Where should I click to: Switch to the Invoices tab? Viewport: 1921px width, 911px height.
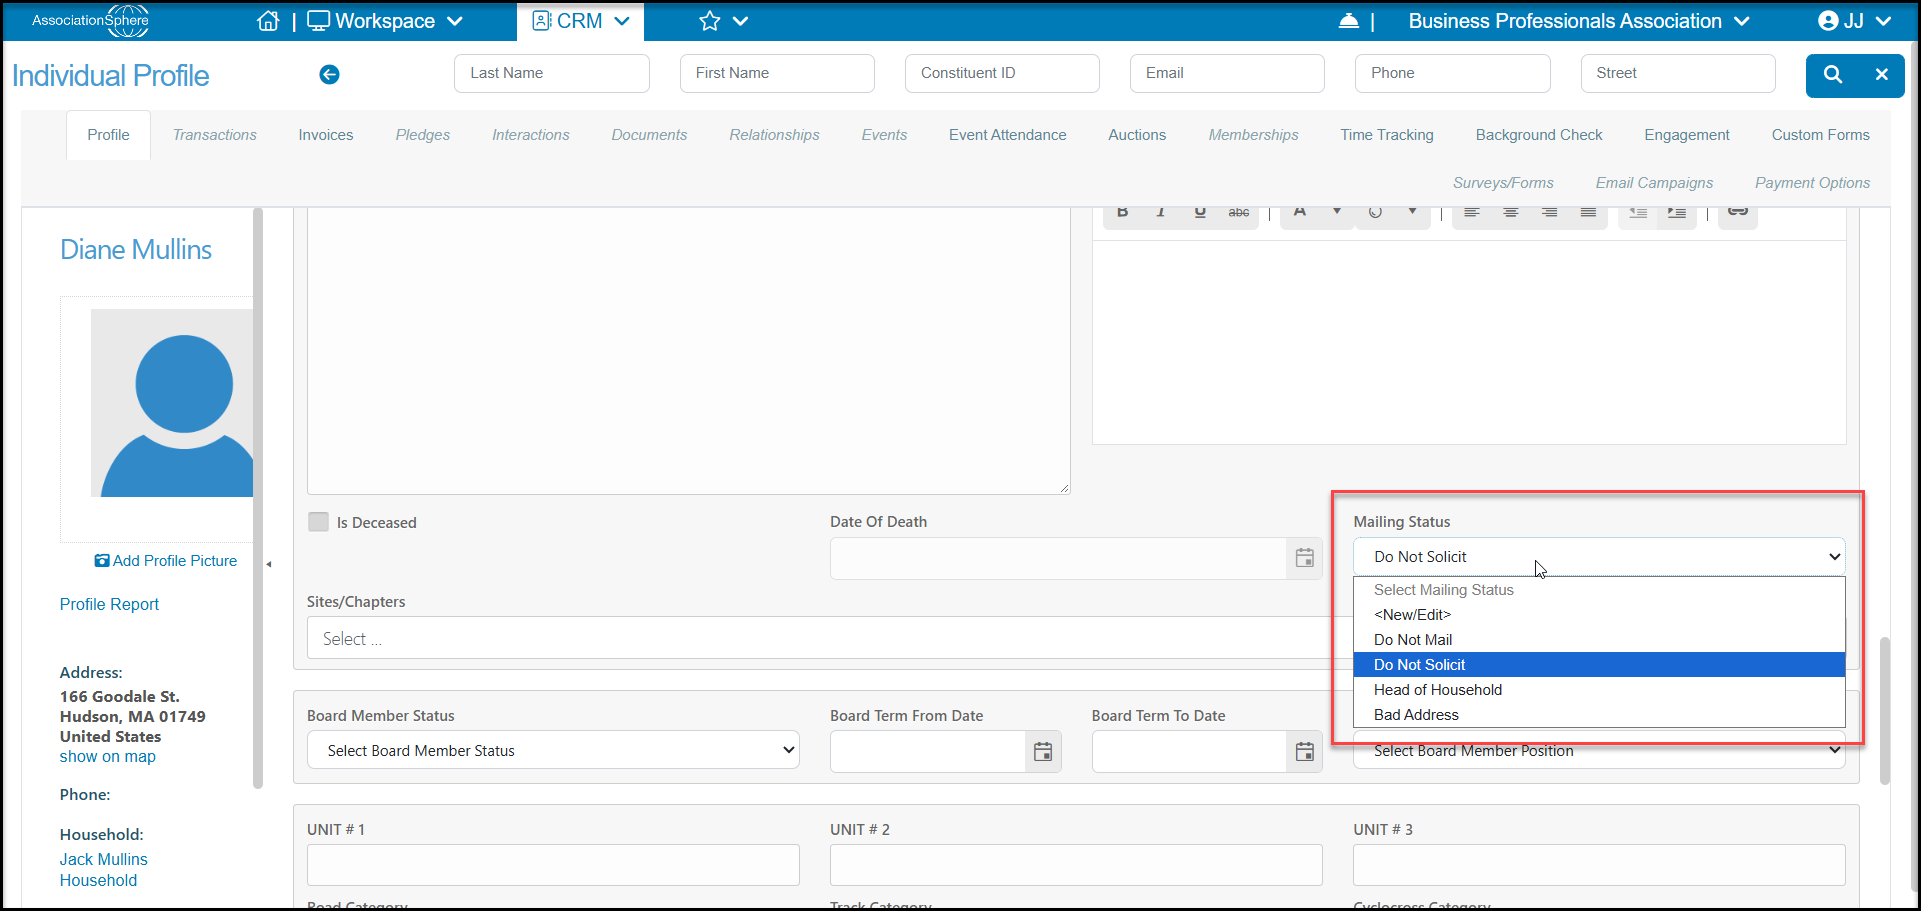326,135
